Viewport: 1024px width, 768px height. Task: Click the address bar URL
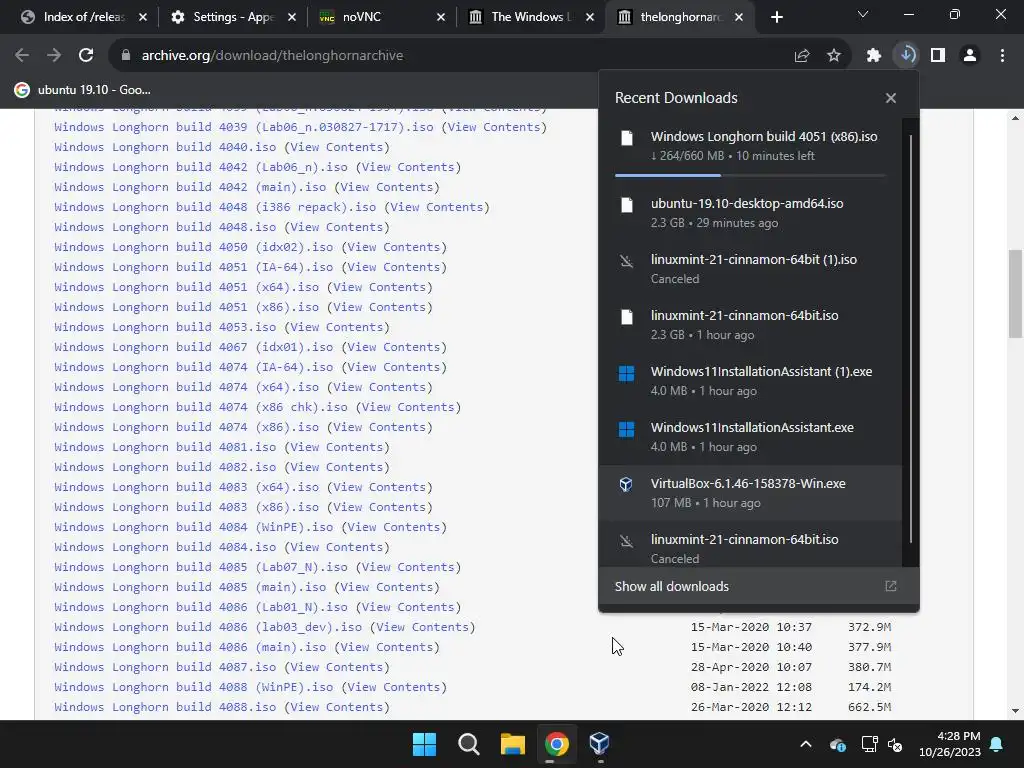pos(272,56)
